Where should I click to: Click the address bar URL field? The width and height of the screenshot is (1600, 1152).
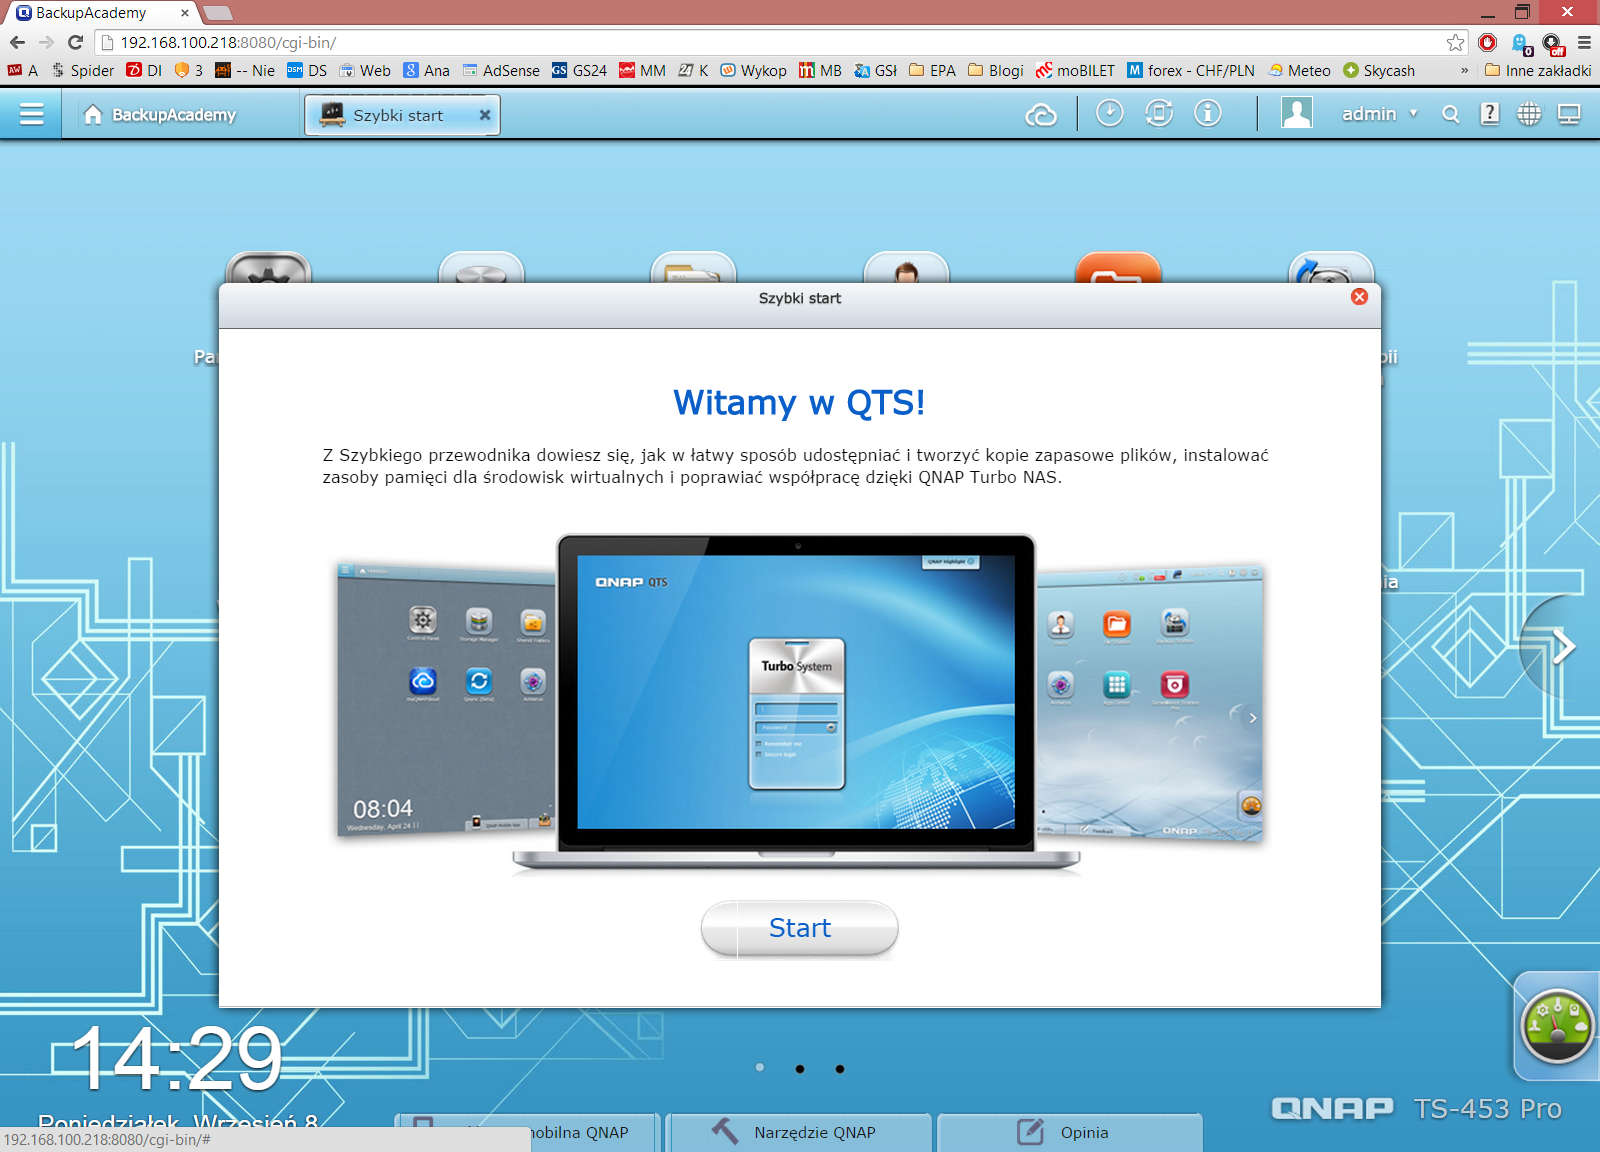tap(780, 42)
